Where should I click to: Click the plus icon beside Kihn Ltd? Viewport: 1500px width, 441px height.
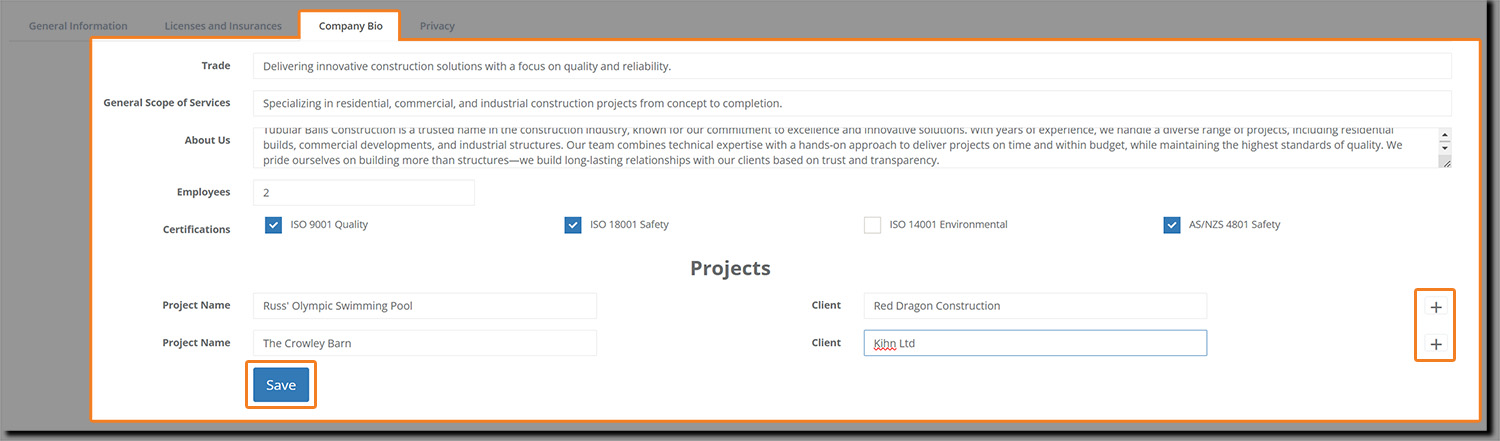tap(1436, 344)
